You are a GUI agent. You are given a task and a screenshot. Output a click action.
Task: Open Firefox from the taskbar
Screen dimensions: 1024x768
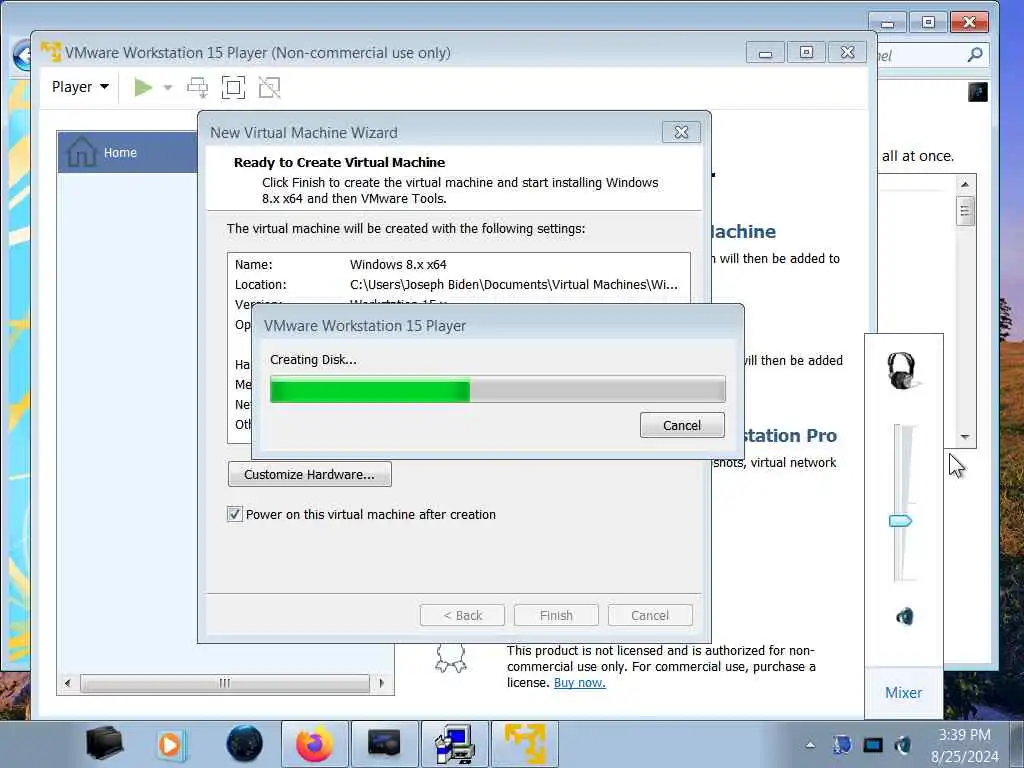point(314,744)
